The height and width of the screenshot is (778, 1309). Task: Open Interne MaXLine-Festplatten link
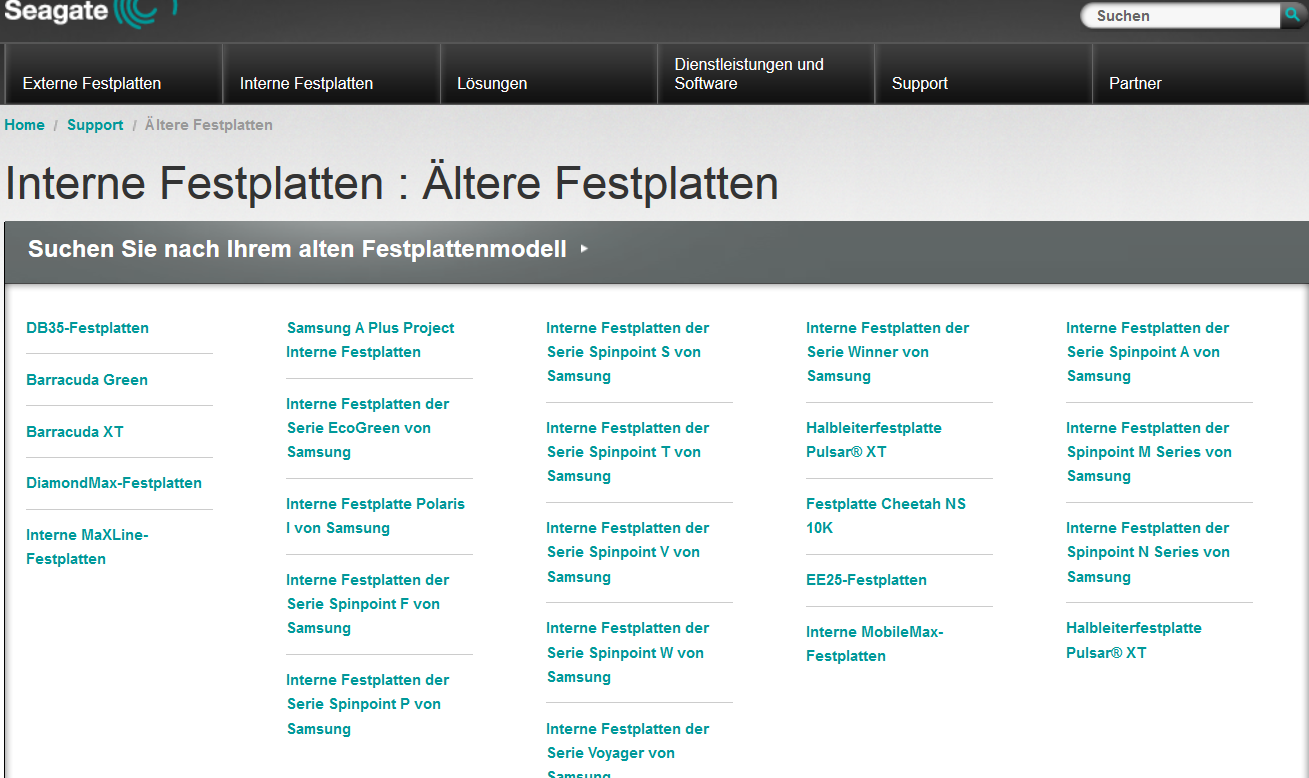[x=87, y=547]
